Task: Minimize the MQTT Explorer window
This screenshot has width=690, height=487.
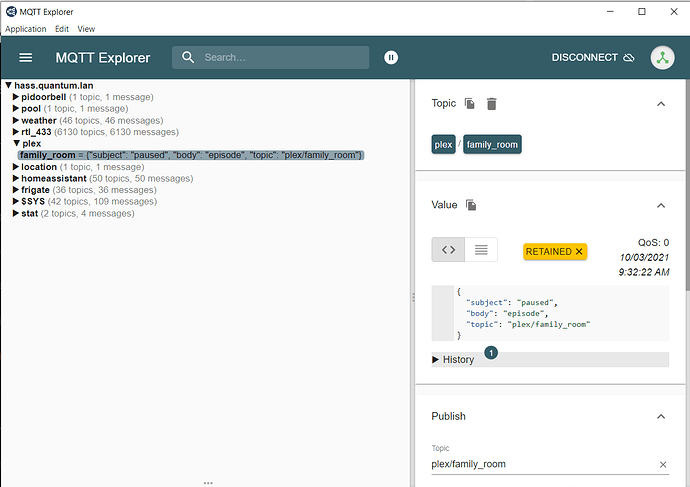Action: coord(610,12)
